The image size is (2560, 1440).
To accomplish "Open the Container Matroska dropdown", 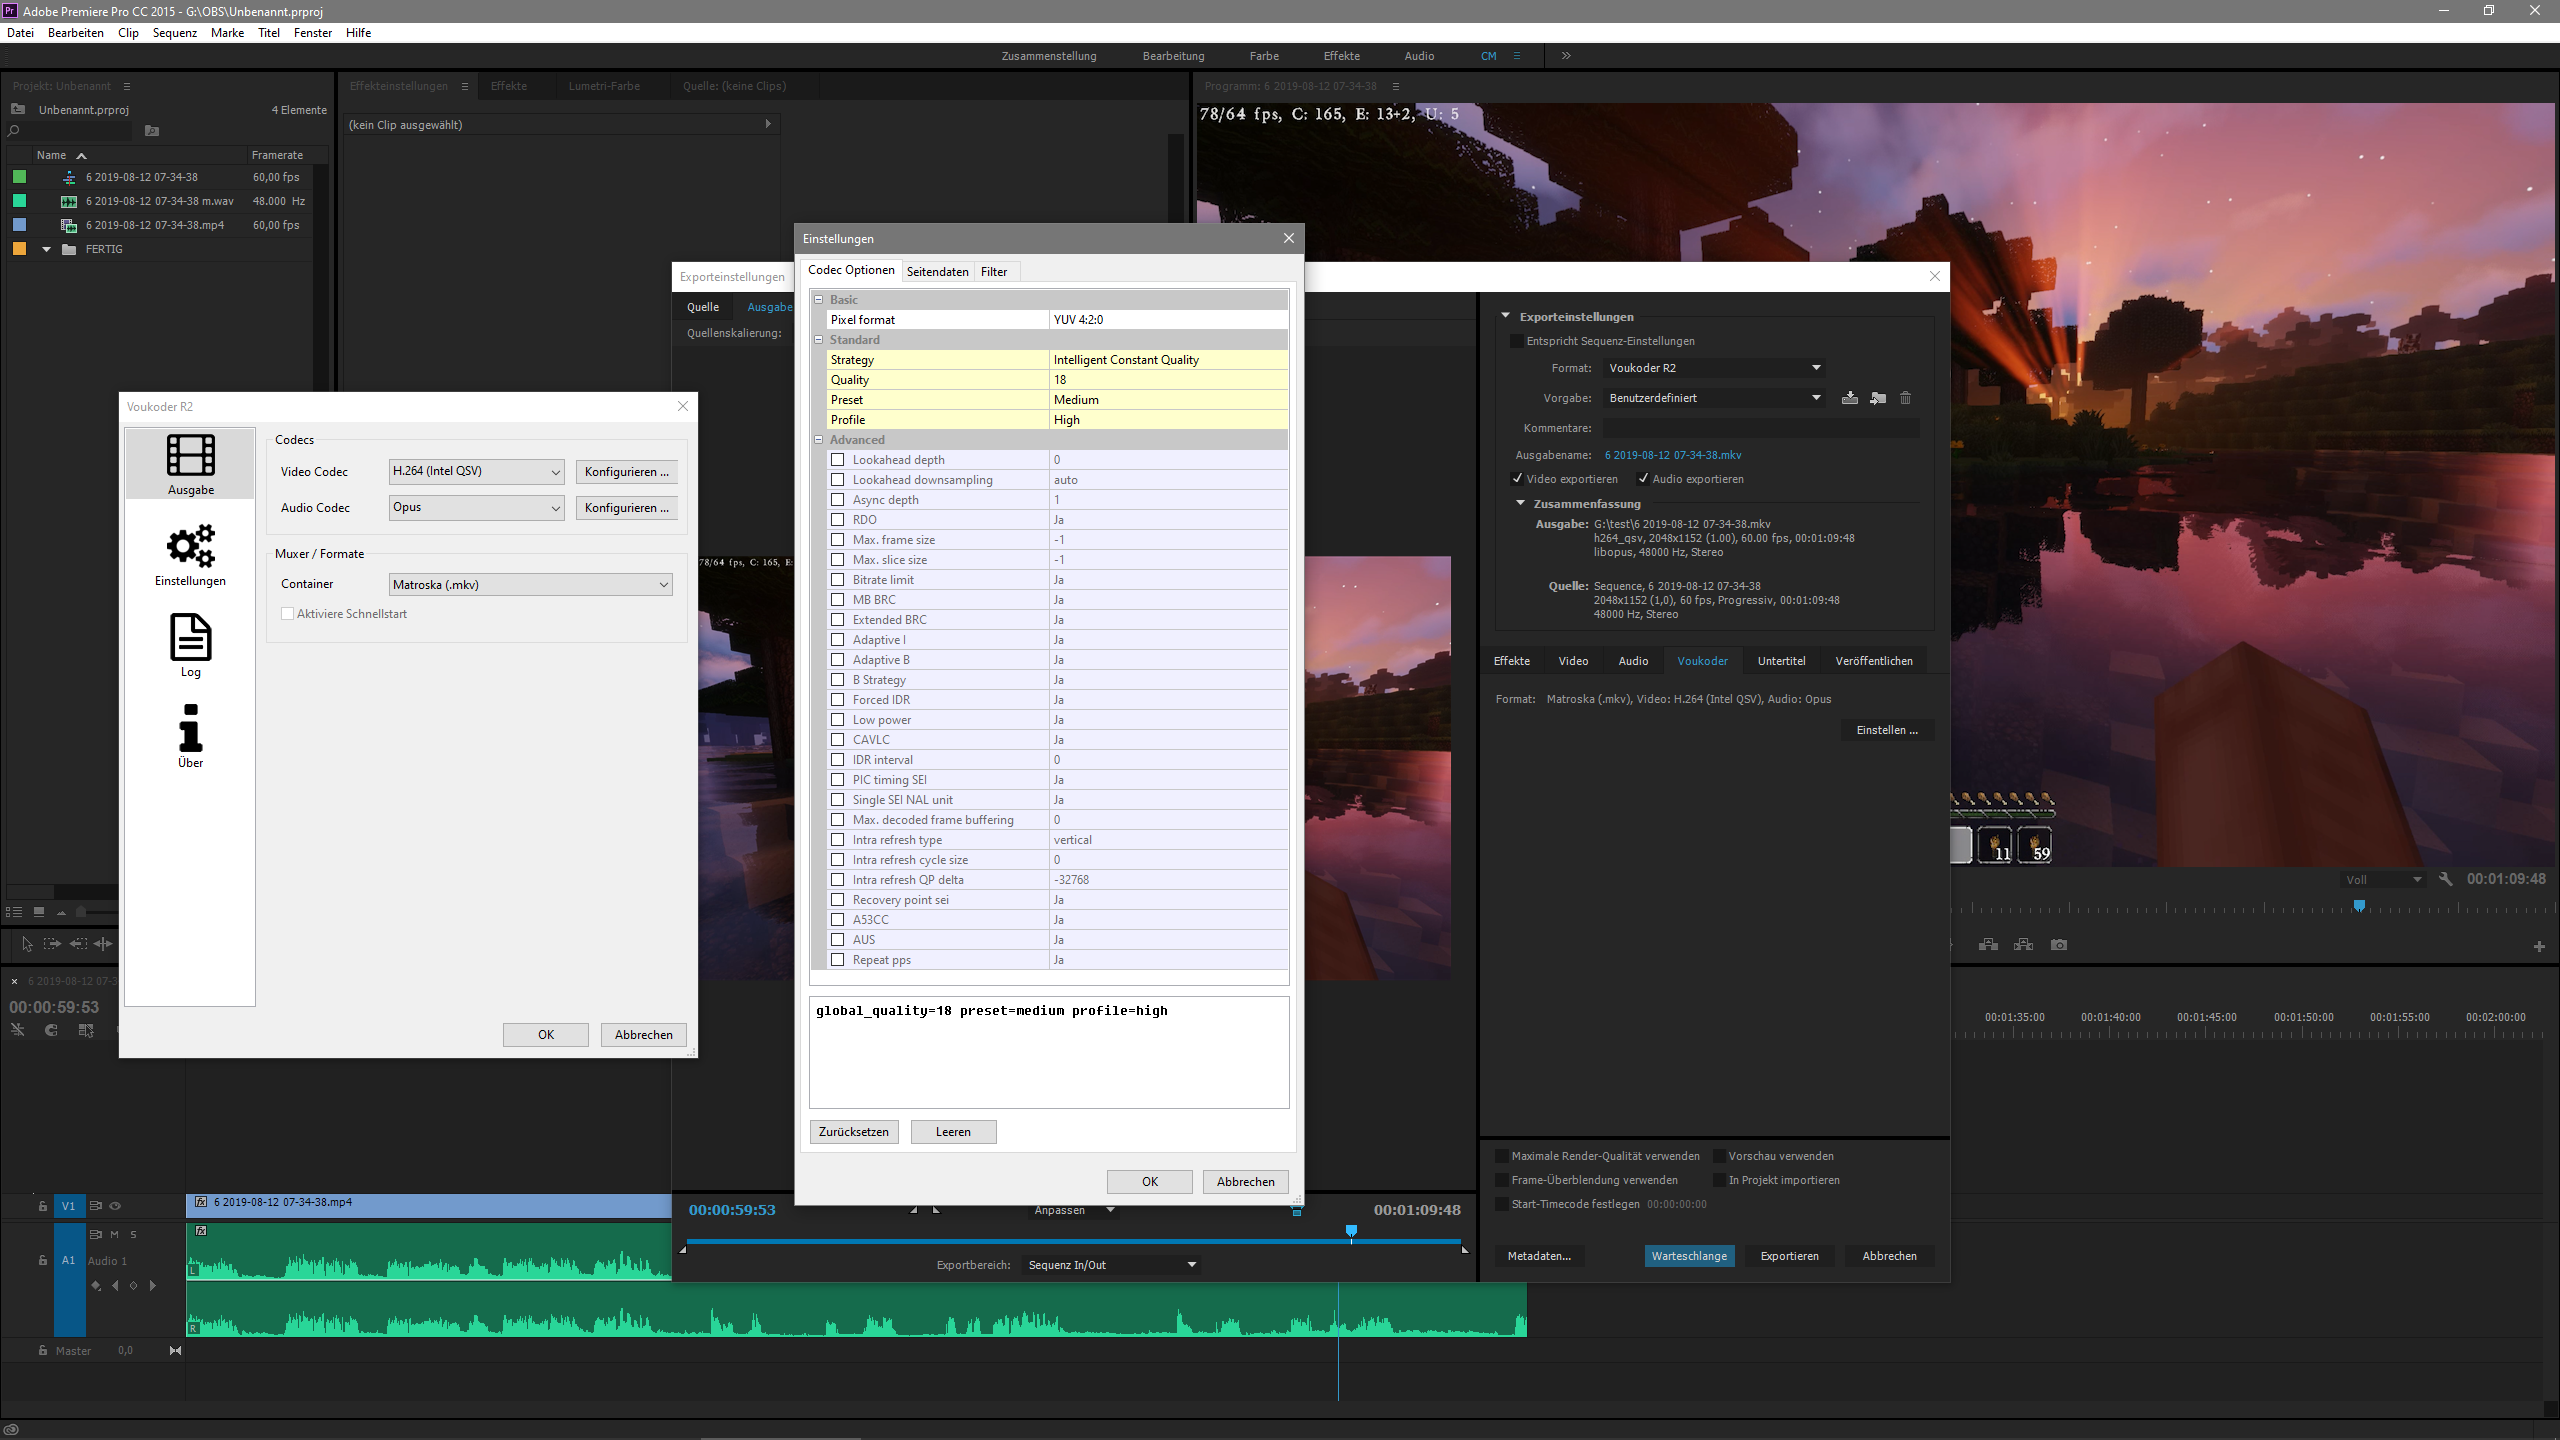I will [530, 585].
